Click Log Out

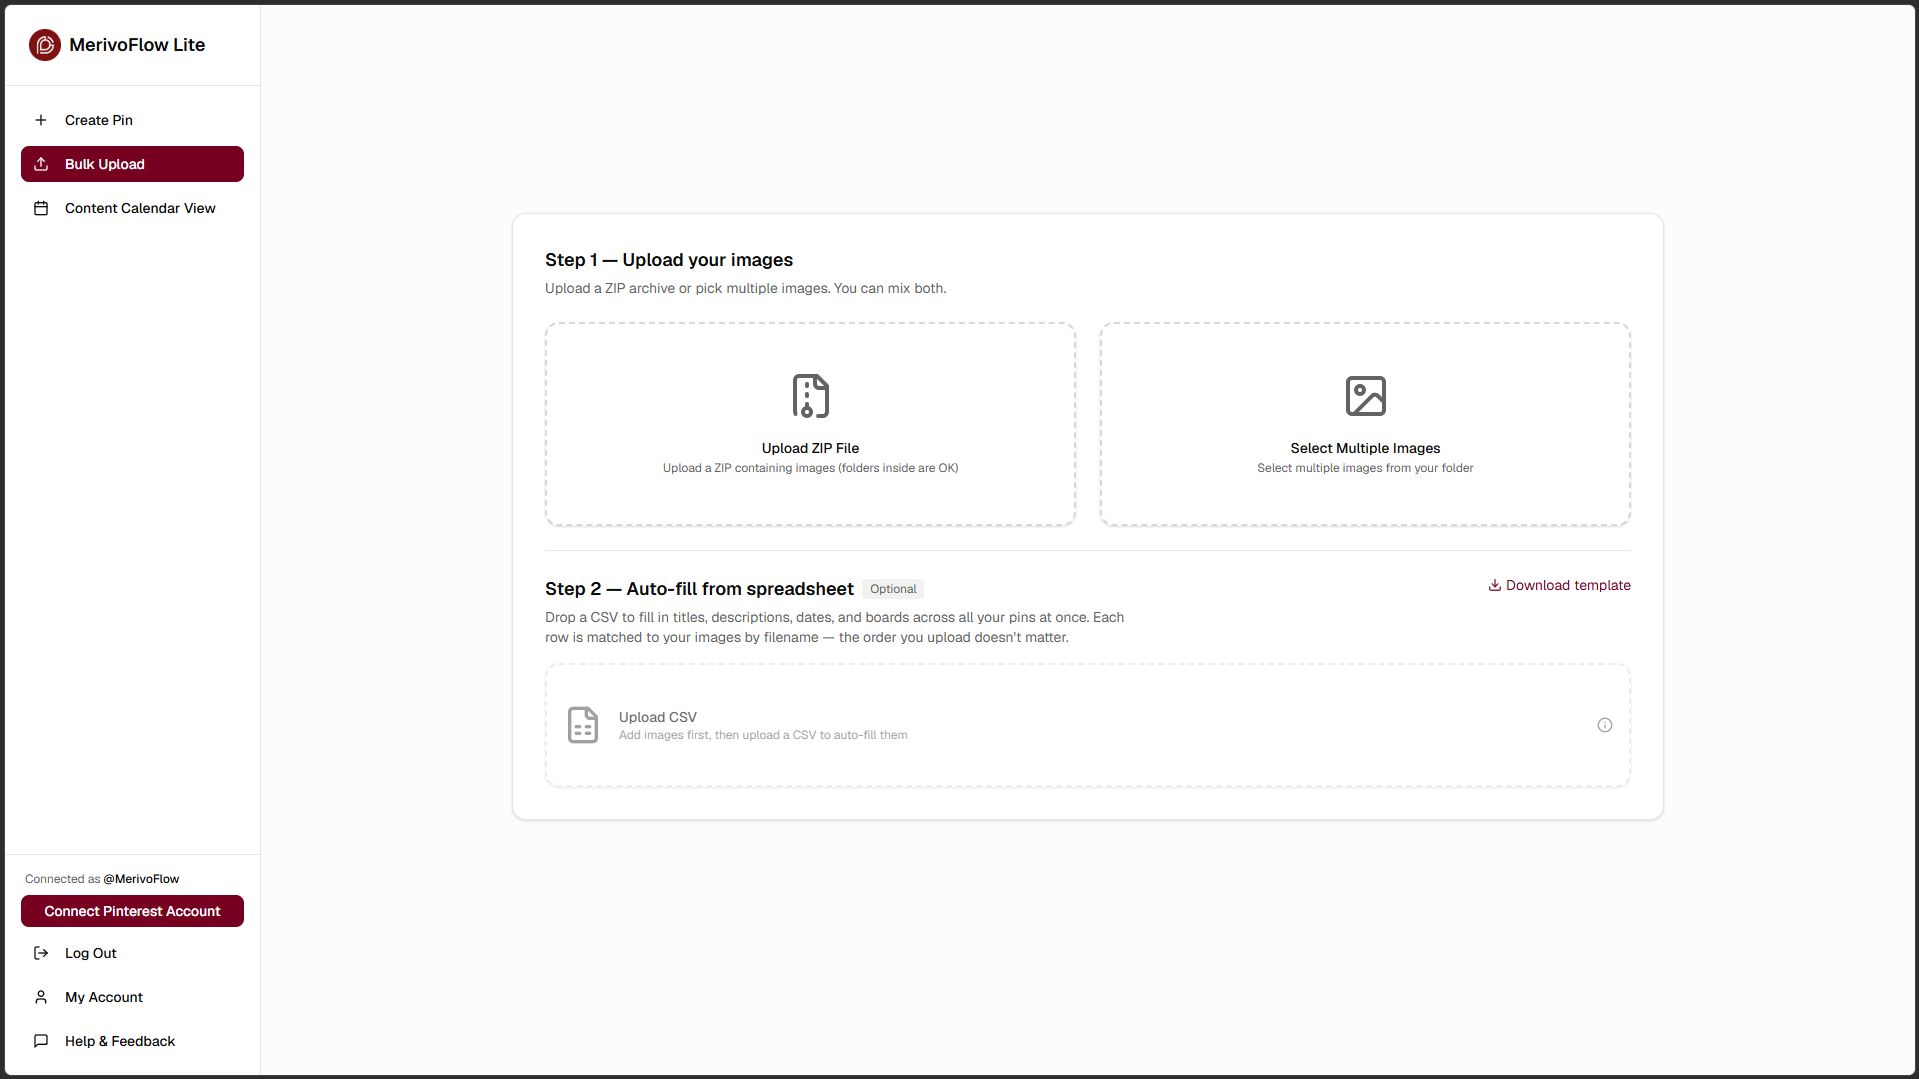click(x=132, y=953)
